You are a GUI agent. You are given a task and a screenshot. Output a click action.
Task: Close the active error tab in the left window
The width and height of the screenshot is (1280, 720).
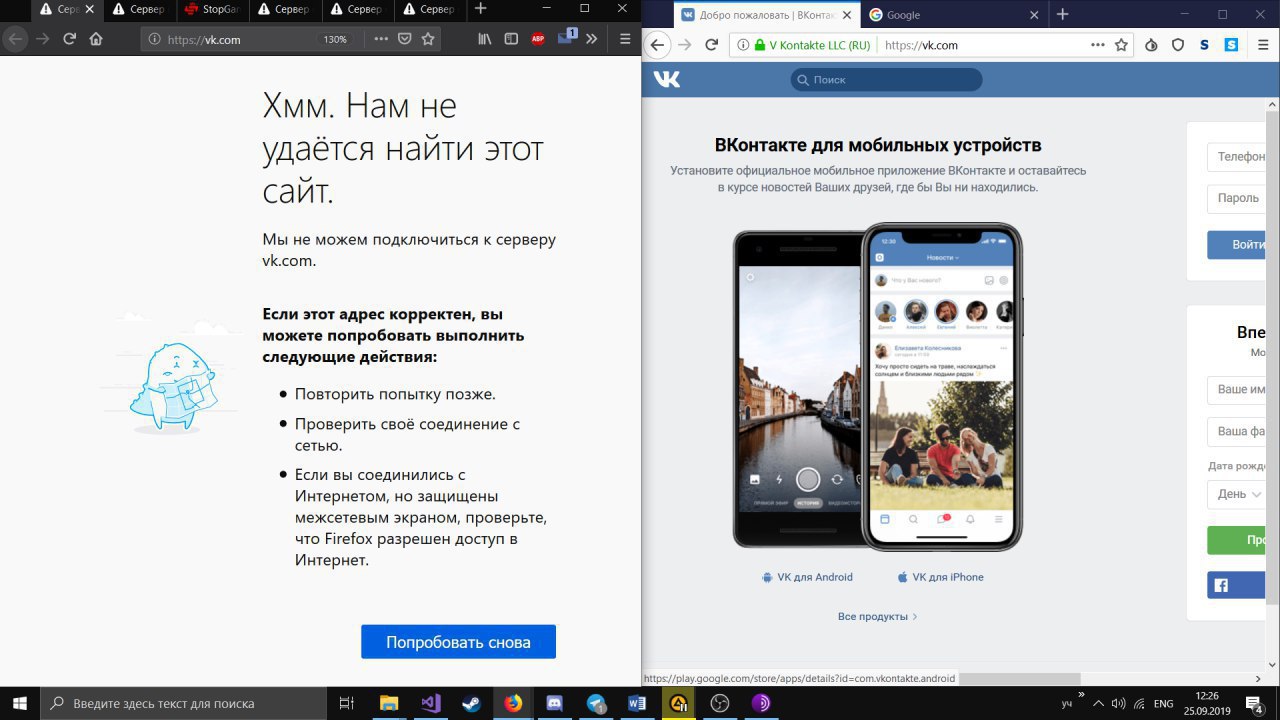91,9
